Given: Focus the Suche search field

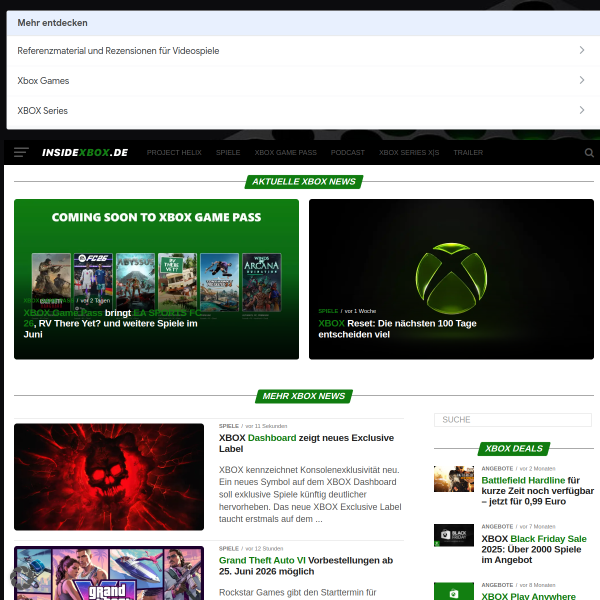Looking at the screenshot, I should click(x=513, y=420).
